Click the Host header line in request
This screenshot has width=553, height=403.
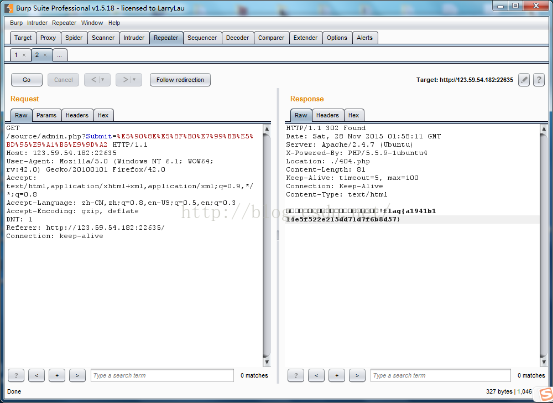pos(61,153)
